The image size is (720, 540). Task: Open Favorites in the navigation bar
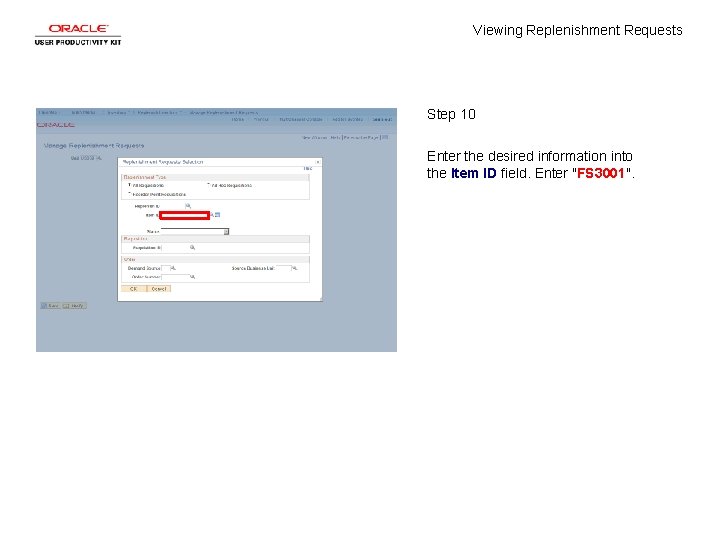(48, 112)
